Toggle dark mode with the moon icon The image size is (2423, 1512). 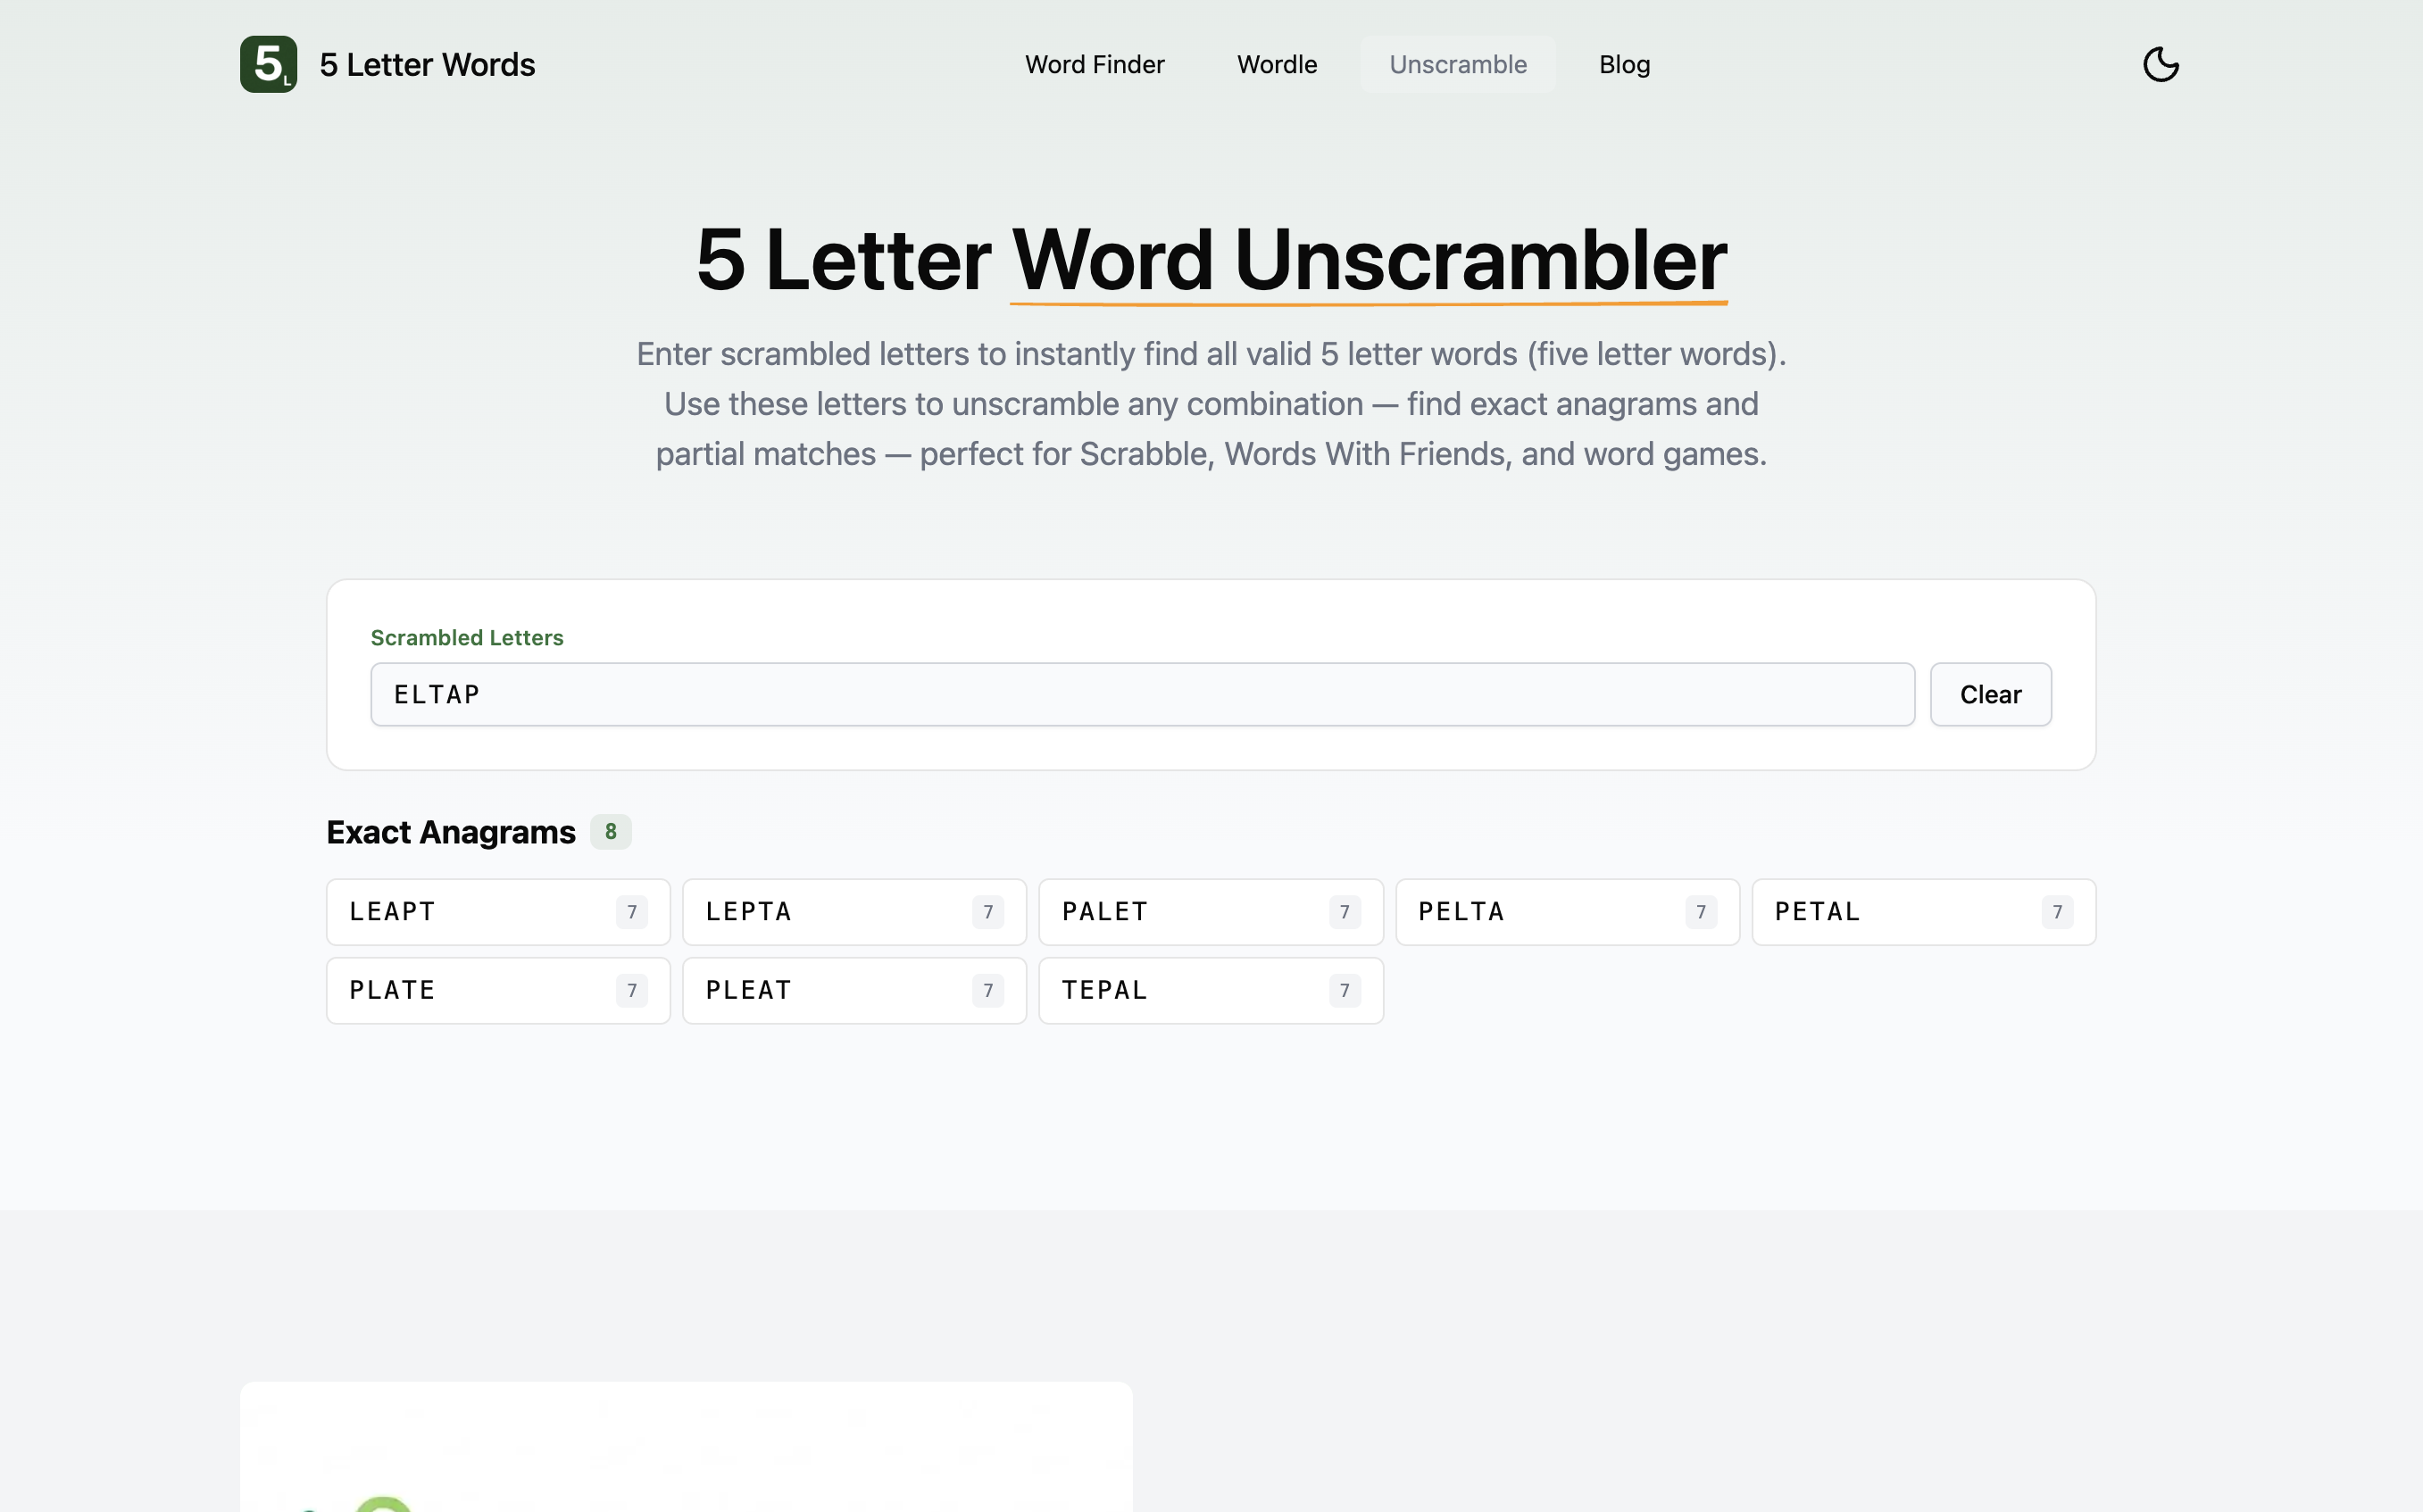tap(2160, 64)
